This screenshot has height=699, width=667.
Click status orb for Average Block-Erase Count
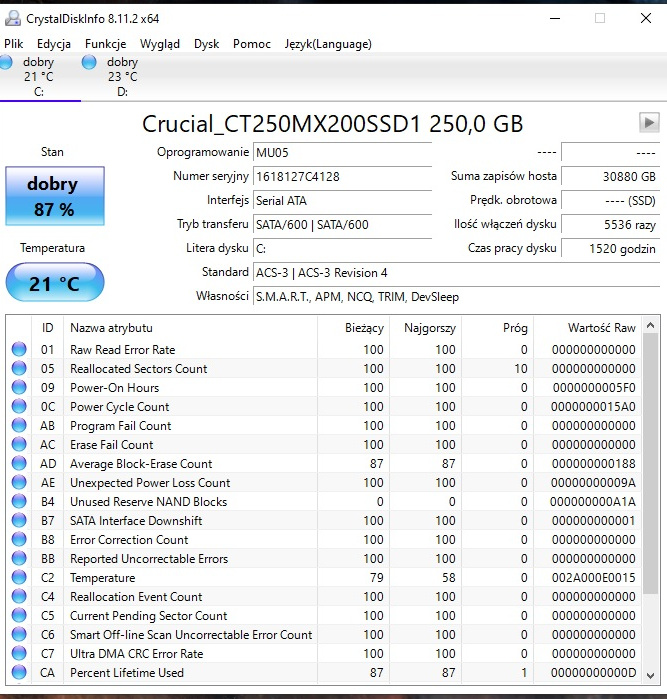pos(19,463)
